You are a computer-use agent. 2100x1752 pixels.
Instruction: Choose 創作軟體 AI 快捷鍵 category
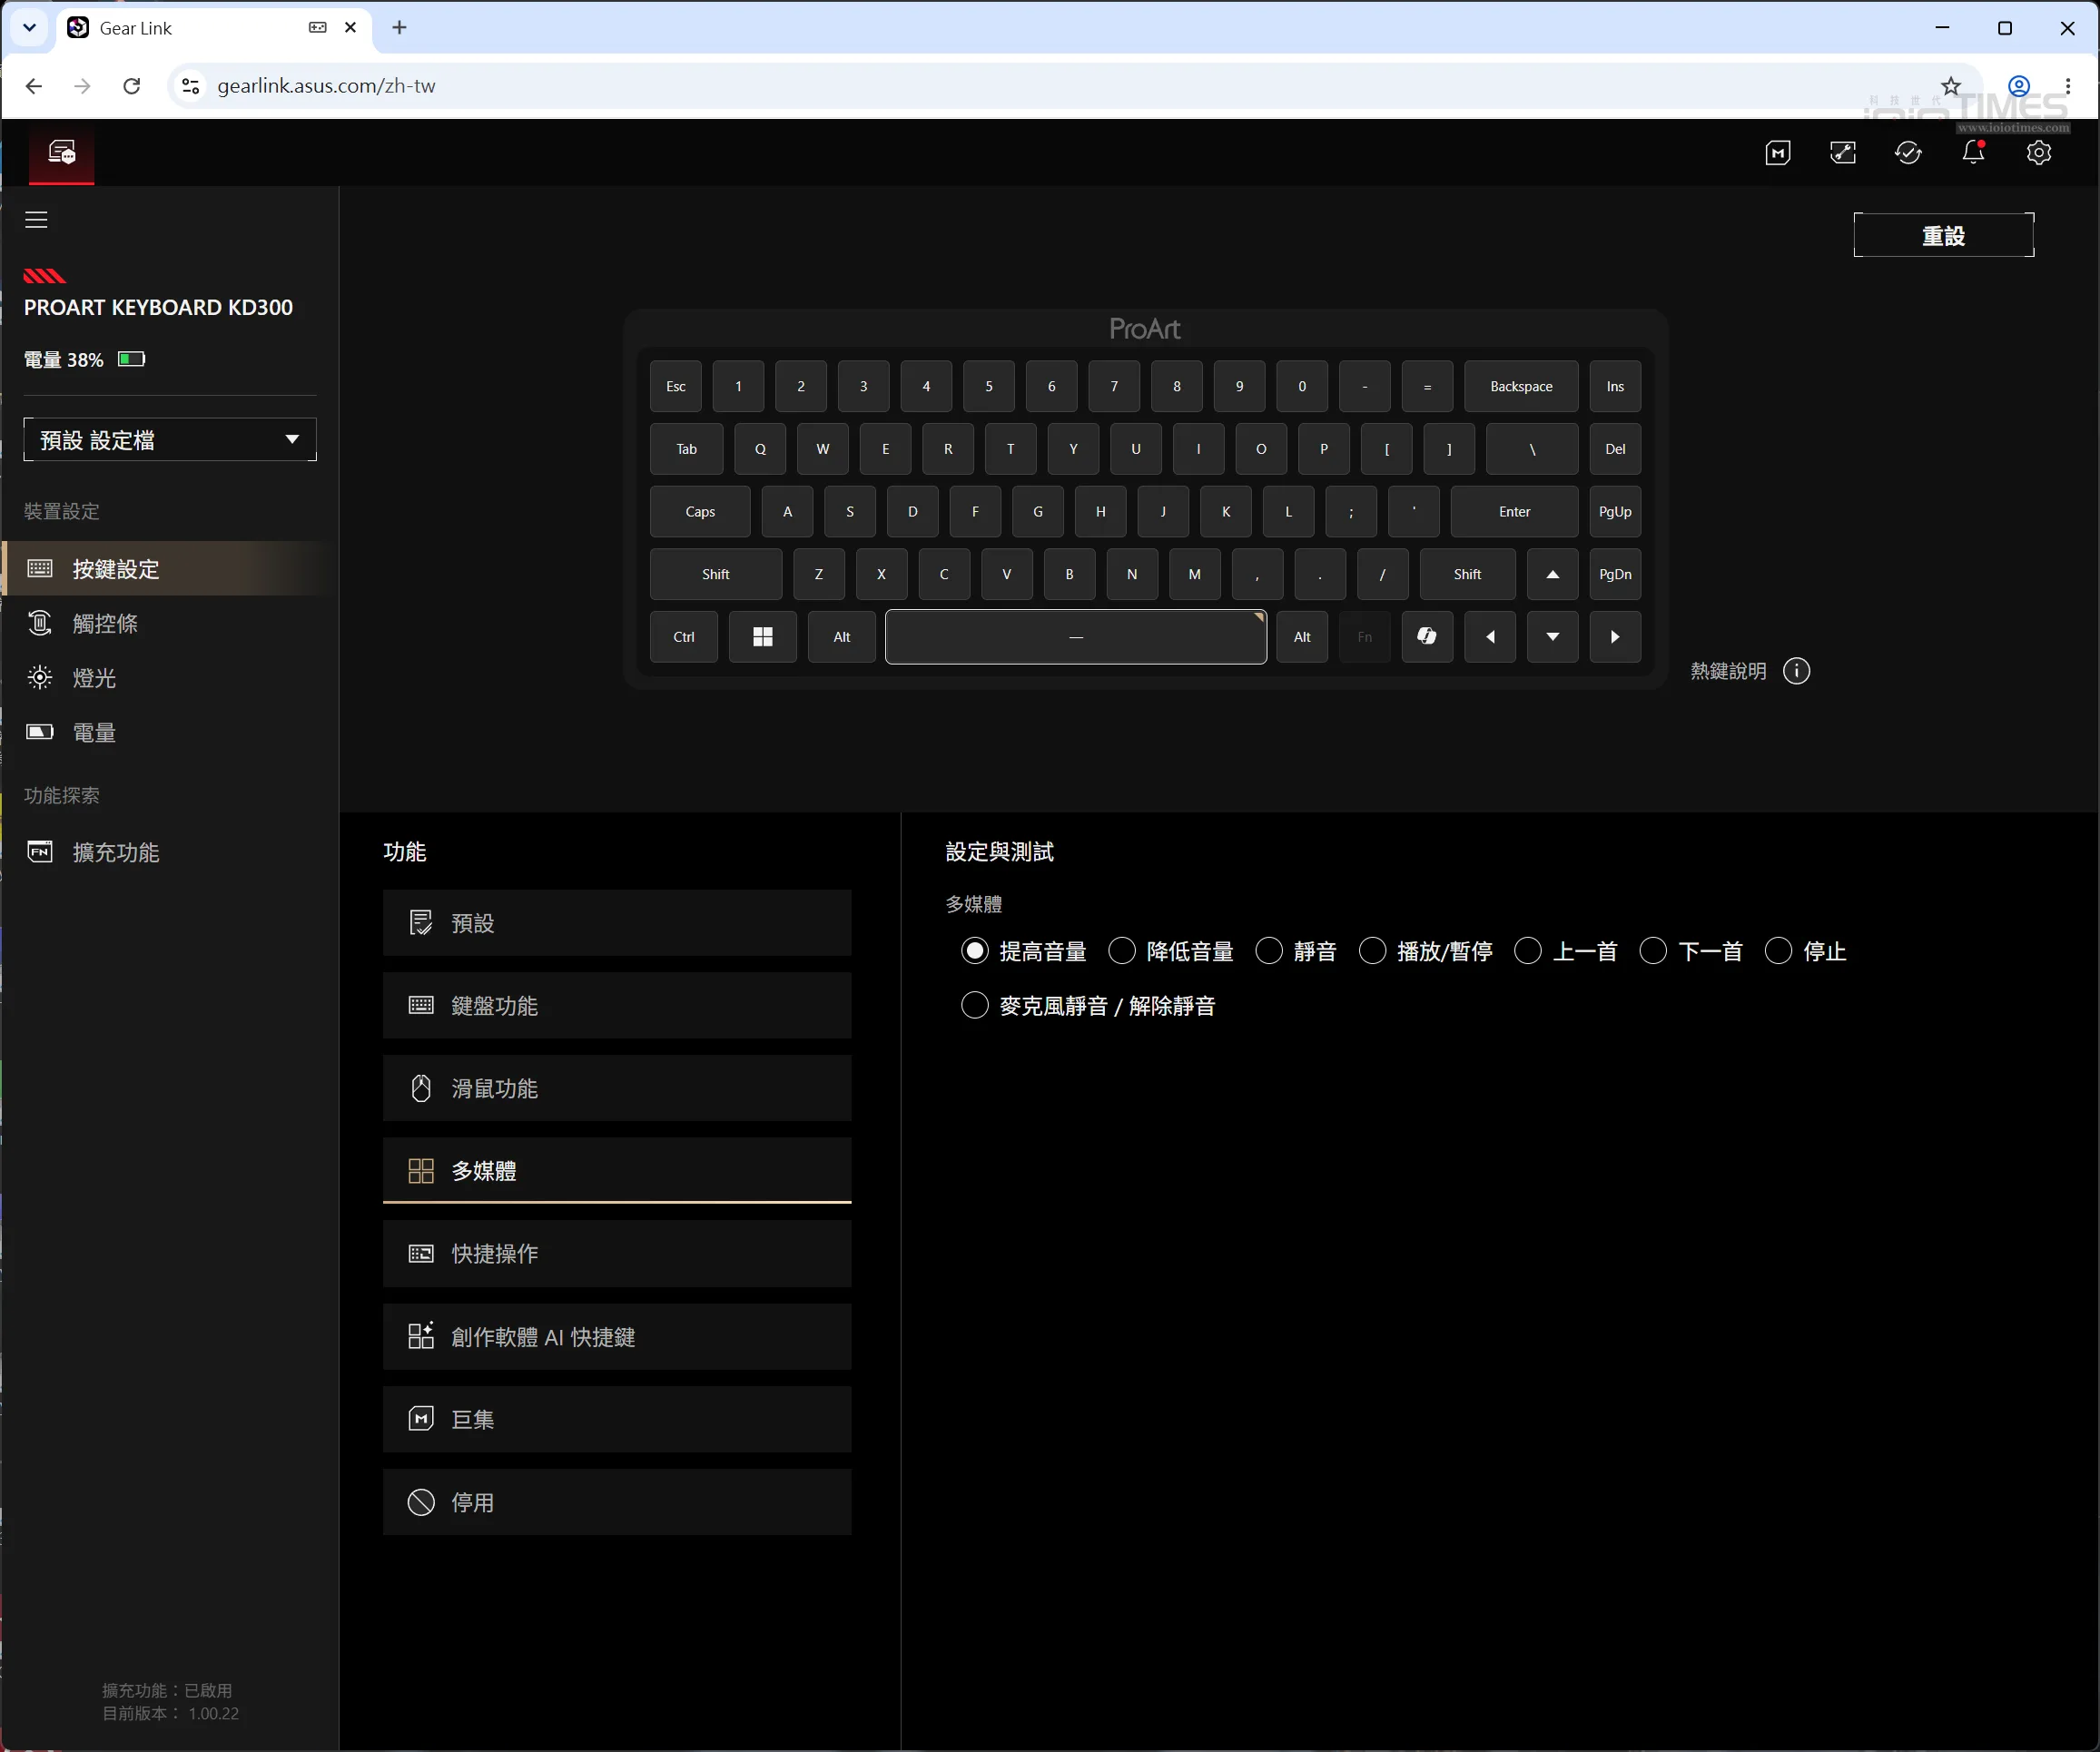click(x=617, y=1337)
